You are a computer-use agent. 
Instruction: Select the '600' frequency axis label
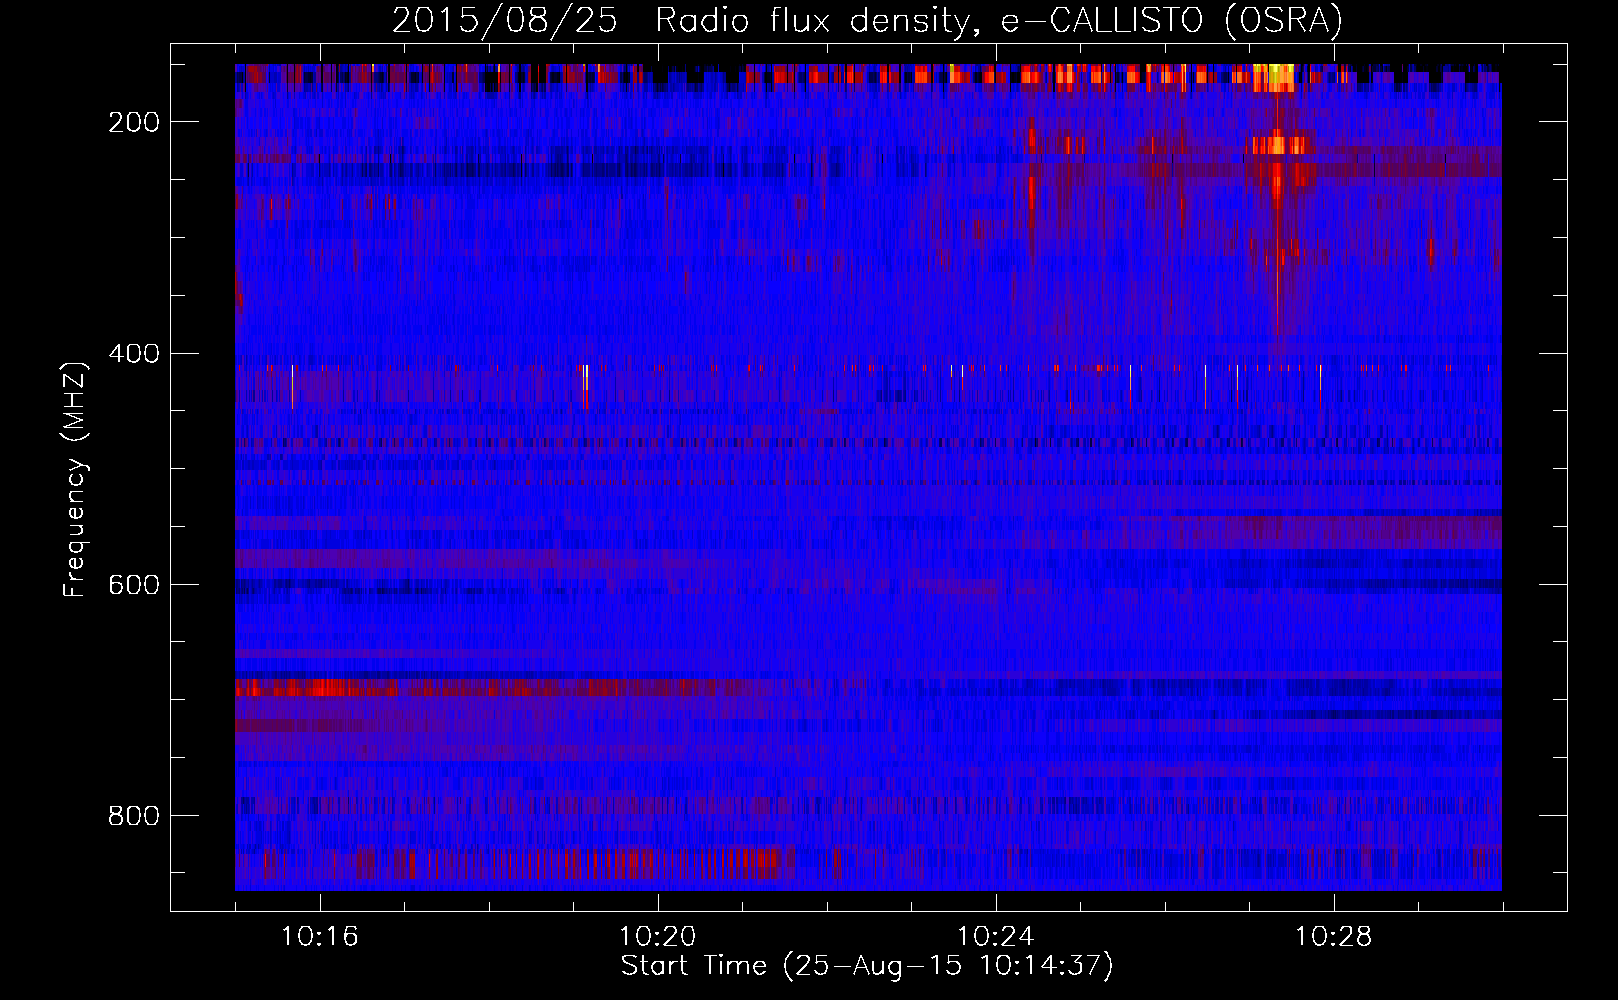point(134,585)
